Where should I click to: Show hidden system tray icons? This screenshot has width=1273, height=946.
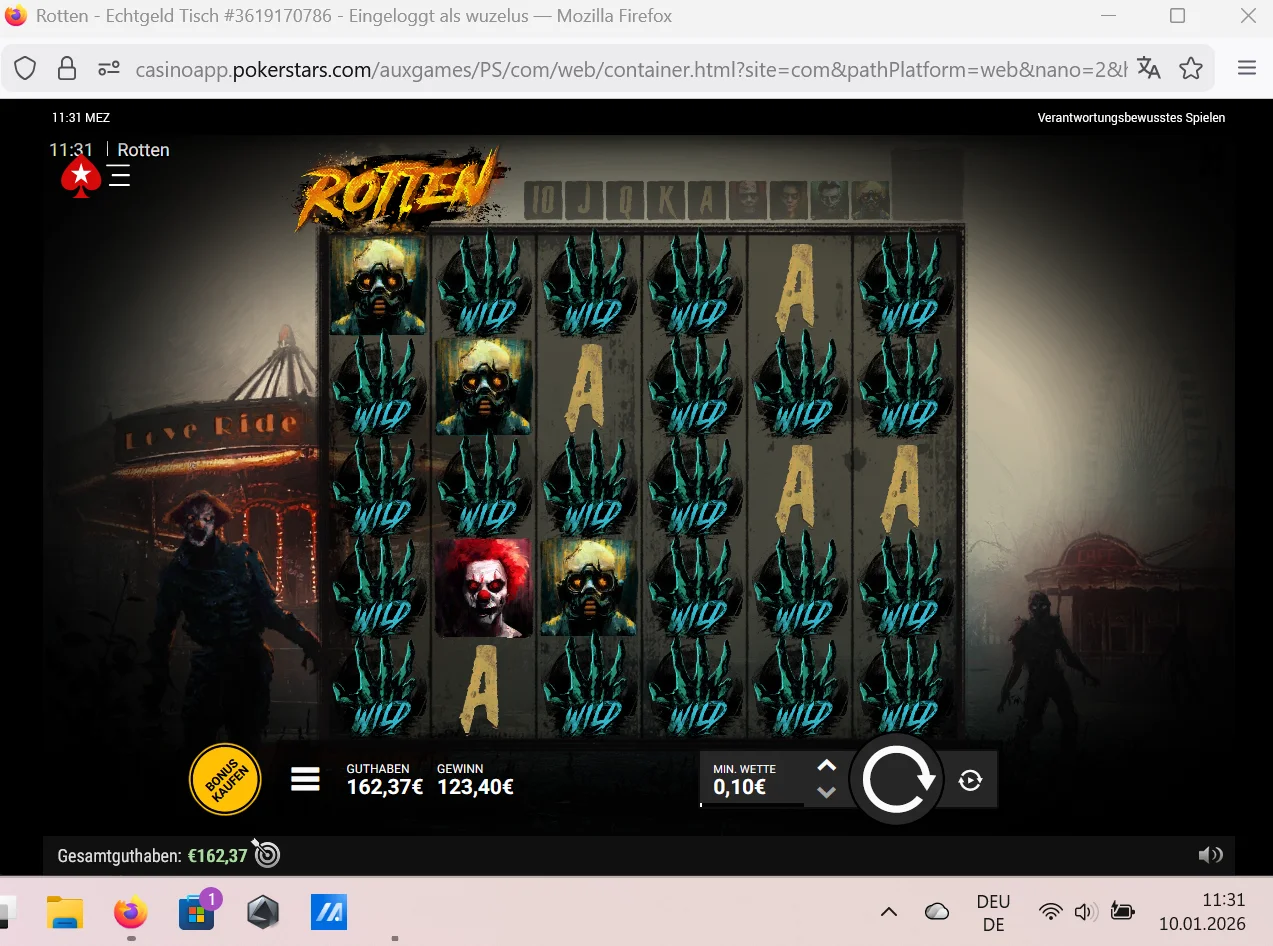[888, 911]
